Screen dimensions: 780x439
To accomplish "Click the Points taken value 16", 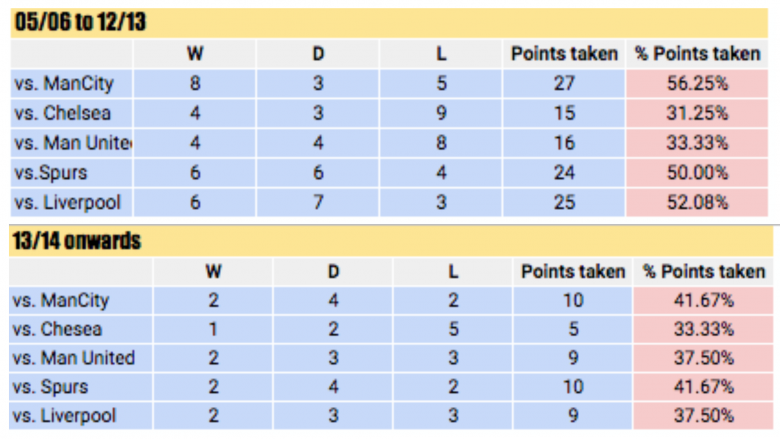I will [564, 143].
